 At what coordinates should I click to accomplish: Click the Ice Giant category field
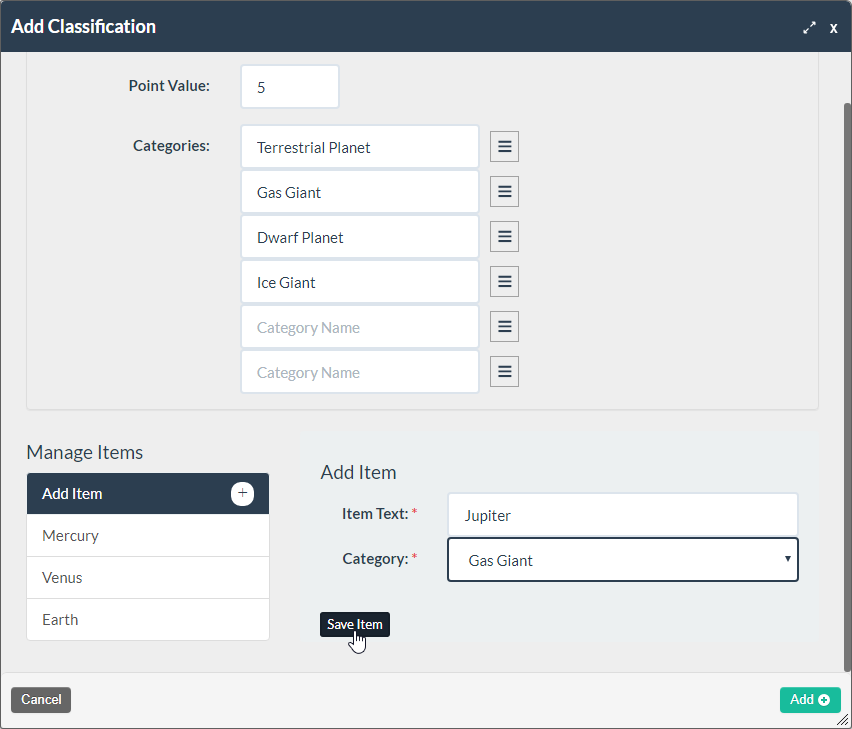click(360, 282)
